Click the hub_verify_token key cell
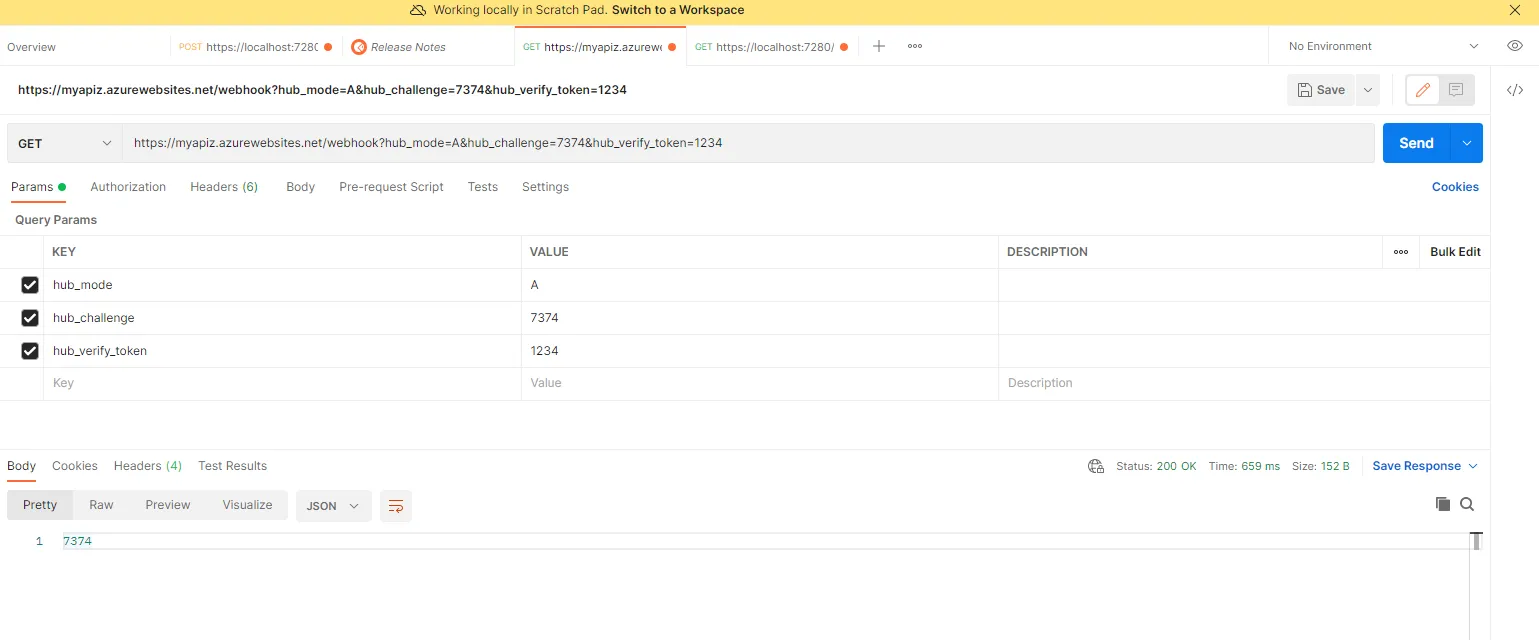Viewport: 1539px width, 640px height. click(x=282, y=351)
